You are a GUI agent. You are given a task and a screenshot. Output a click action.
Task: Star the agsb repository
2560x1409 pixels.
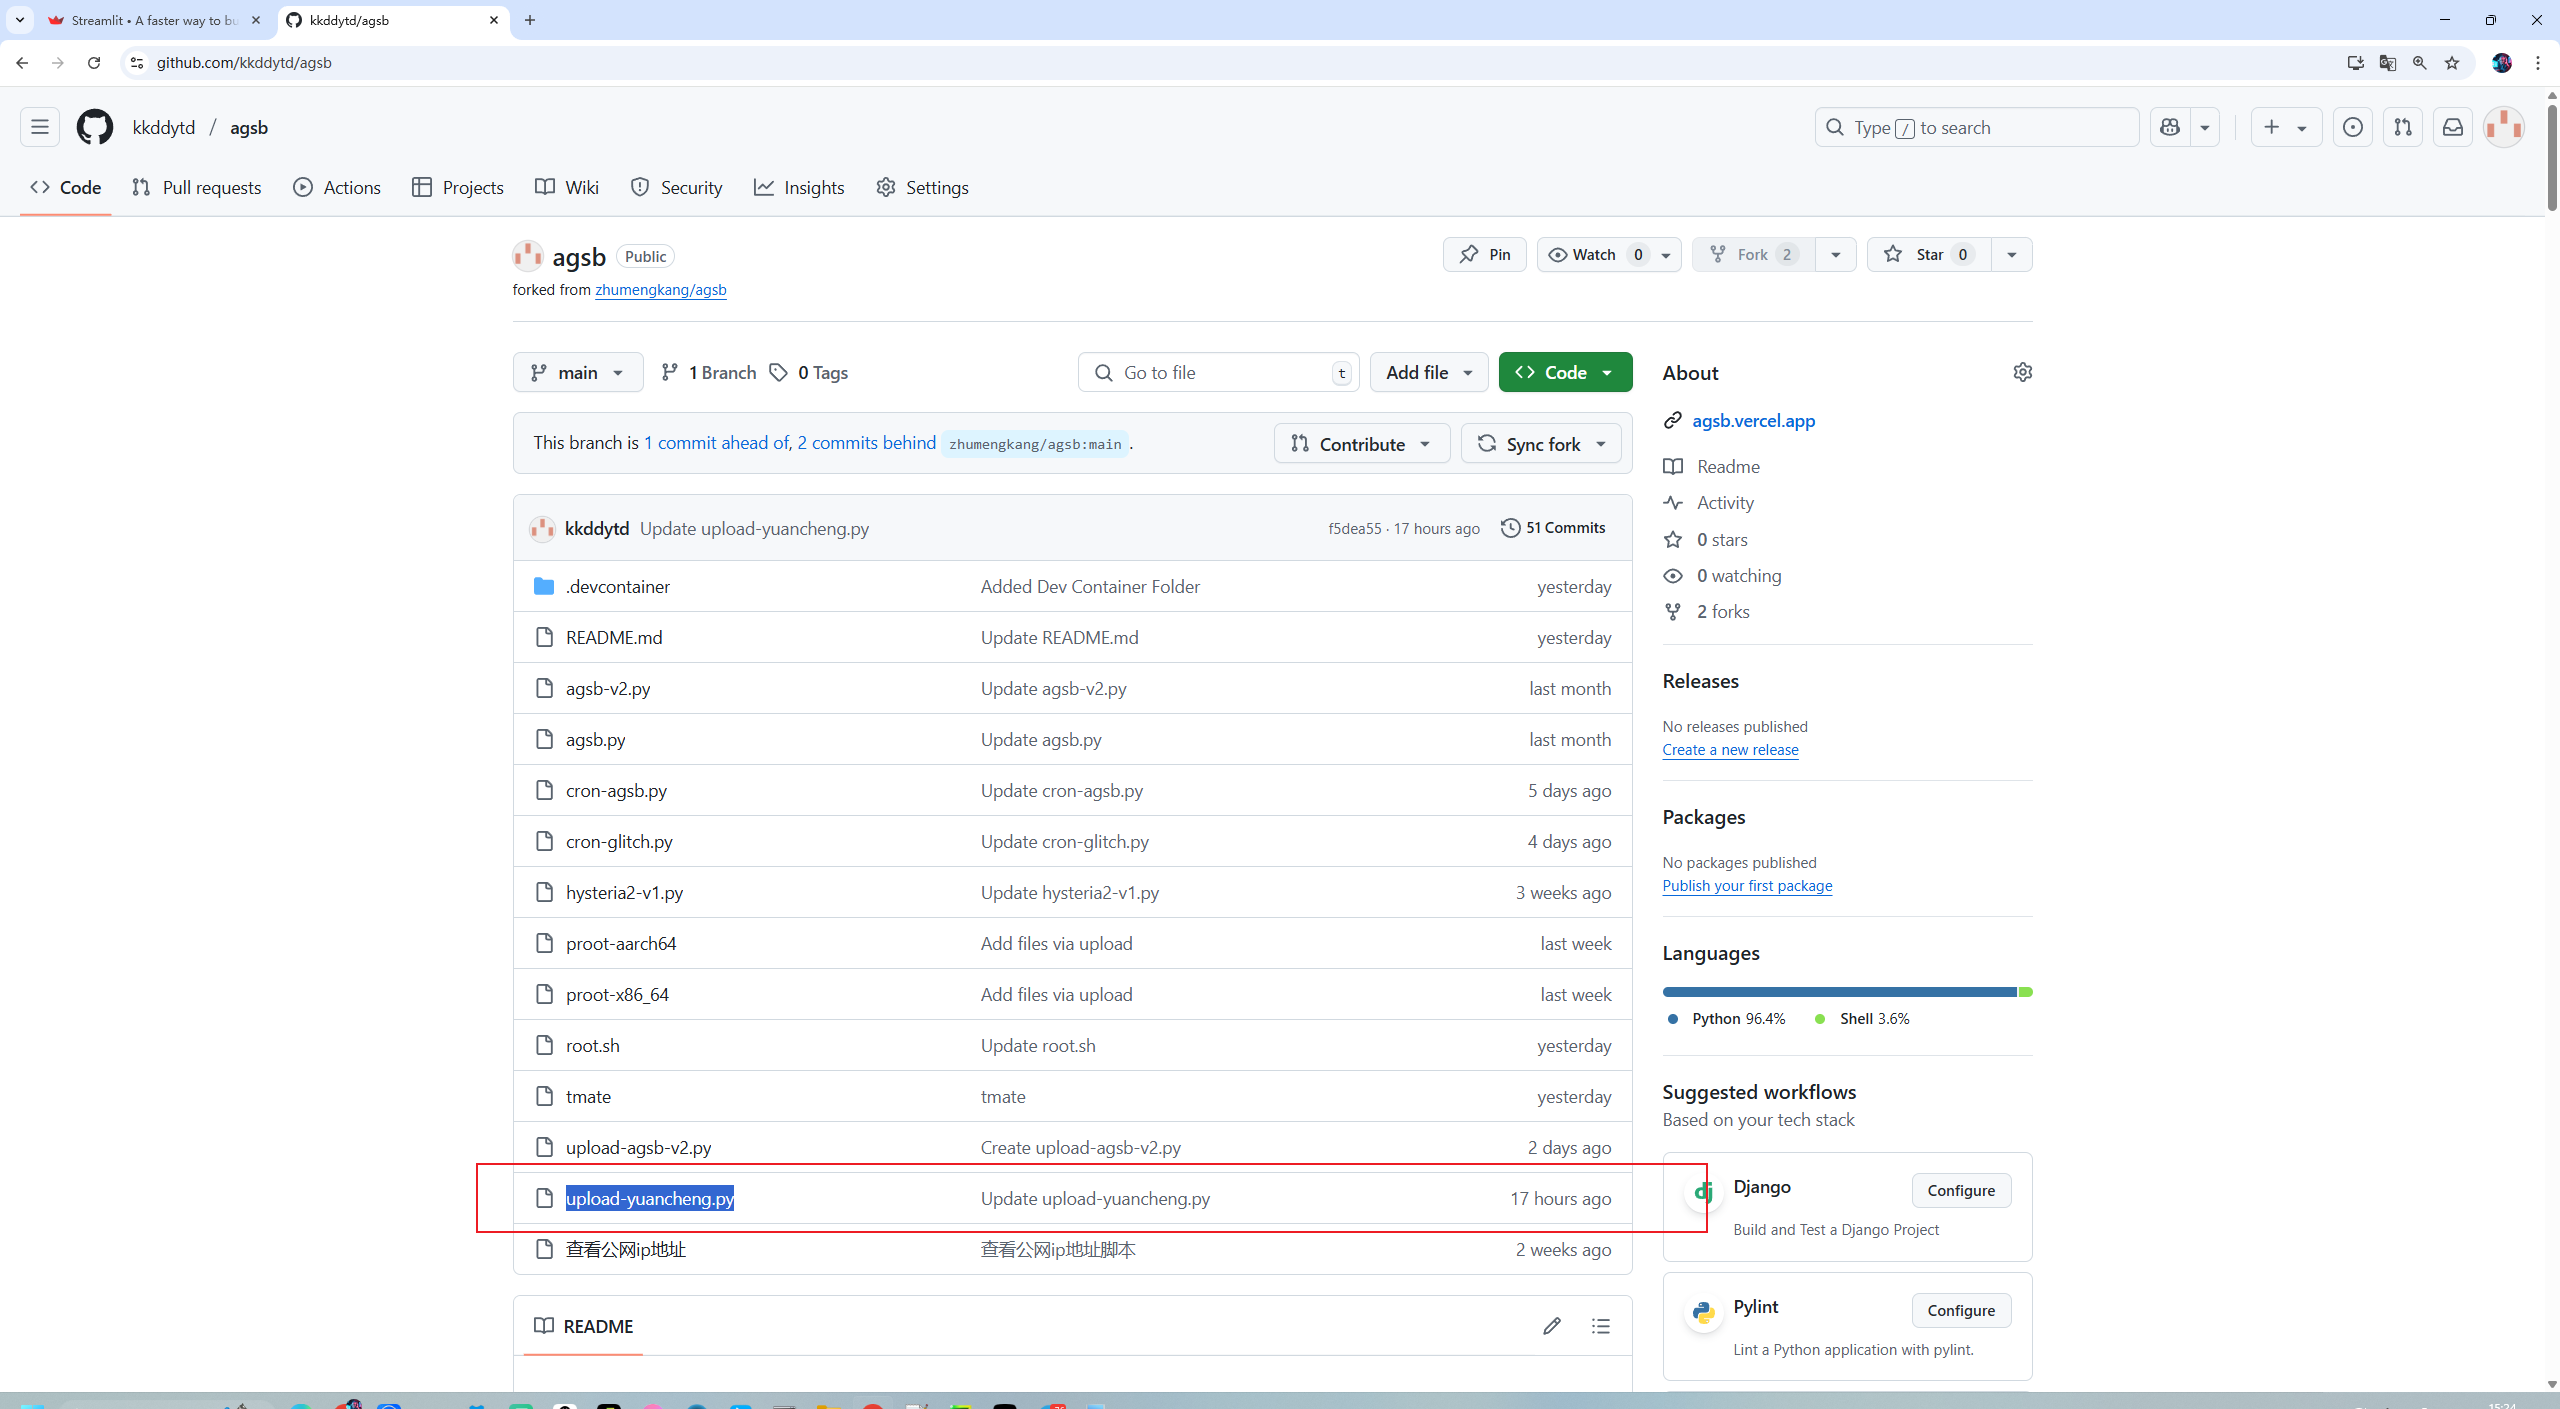point(1929,254)
